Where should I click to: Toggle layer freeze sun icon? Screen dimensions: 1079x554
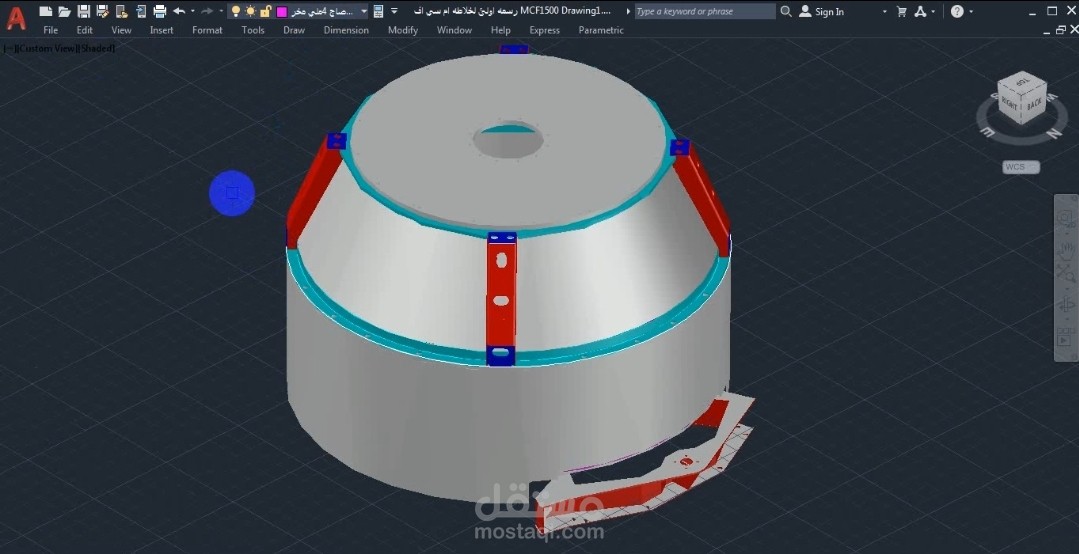[x=250, y=11]
